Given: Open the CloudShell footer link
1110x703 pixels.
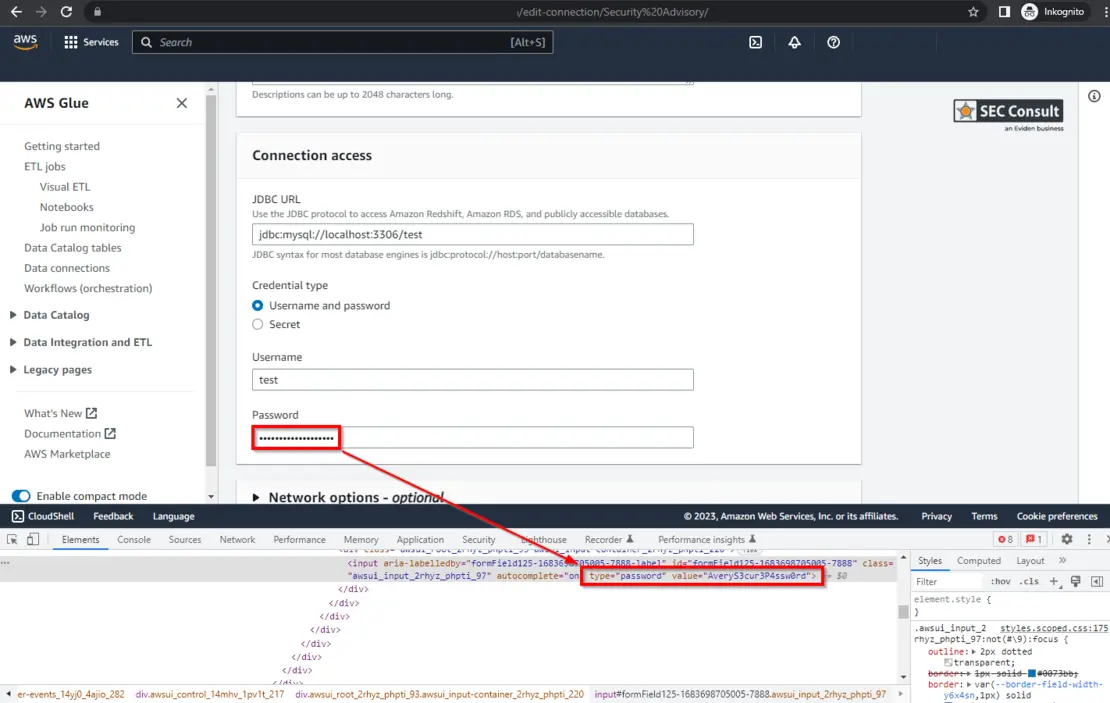Looking at the screenshot, I should pos(43,516).
